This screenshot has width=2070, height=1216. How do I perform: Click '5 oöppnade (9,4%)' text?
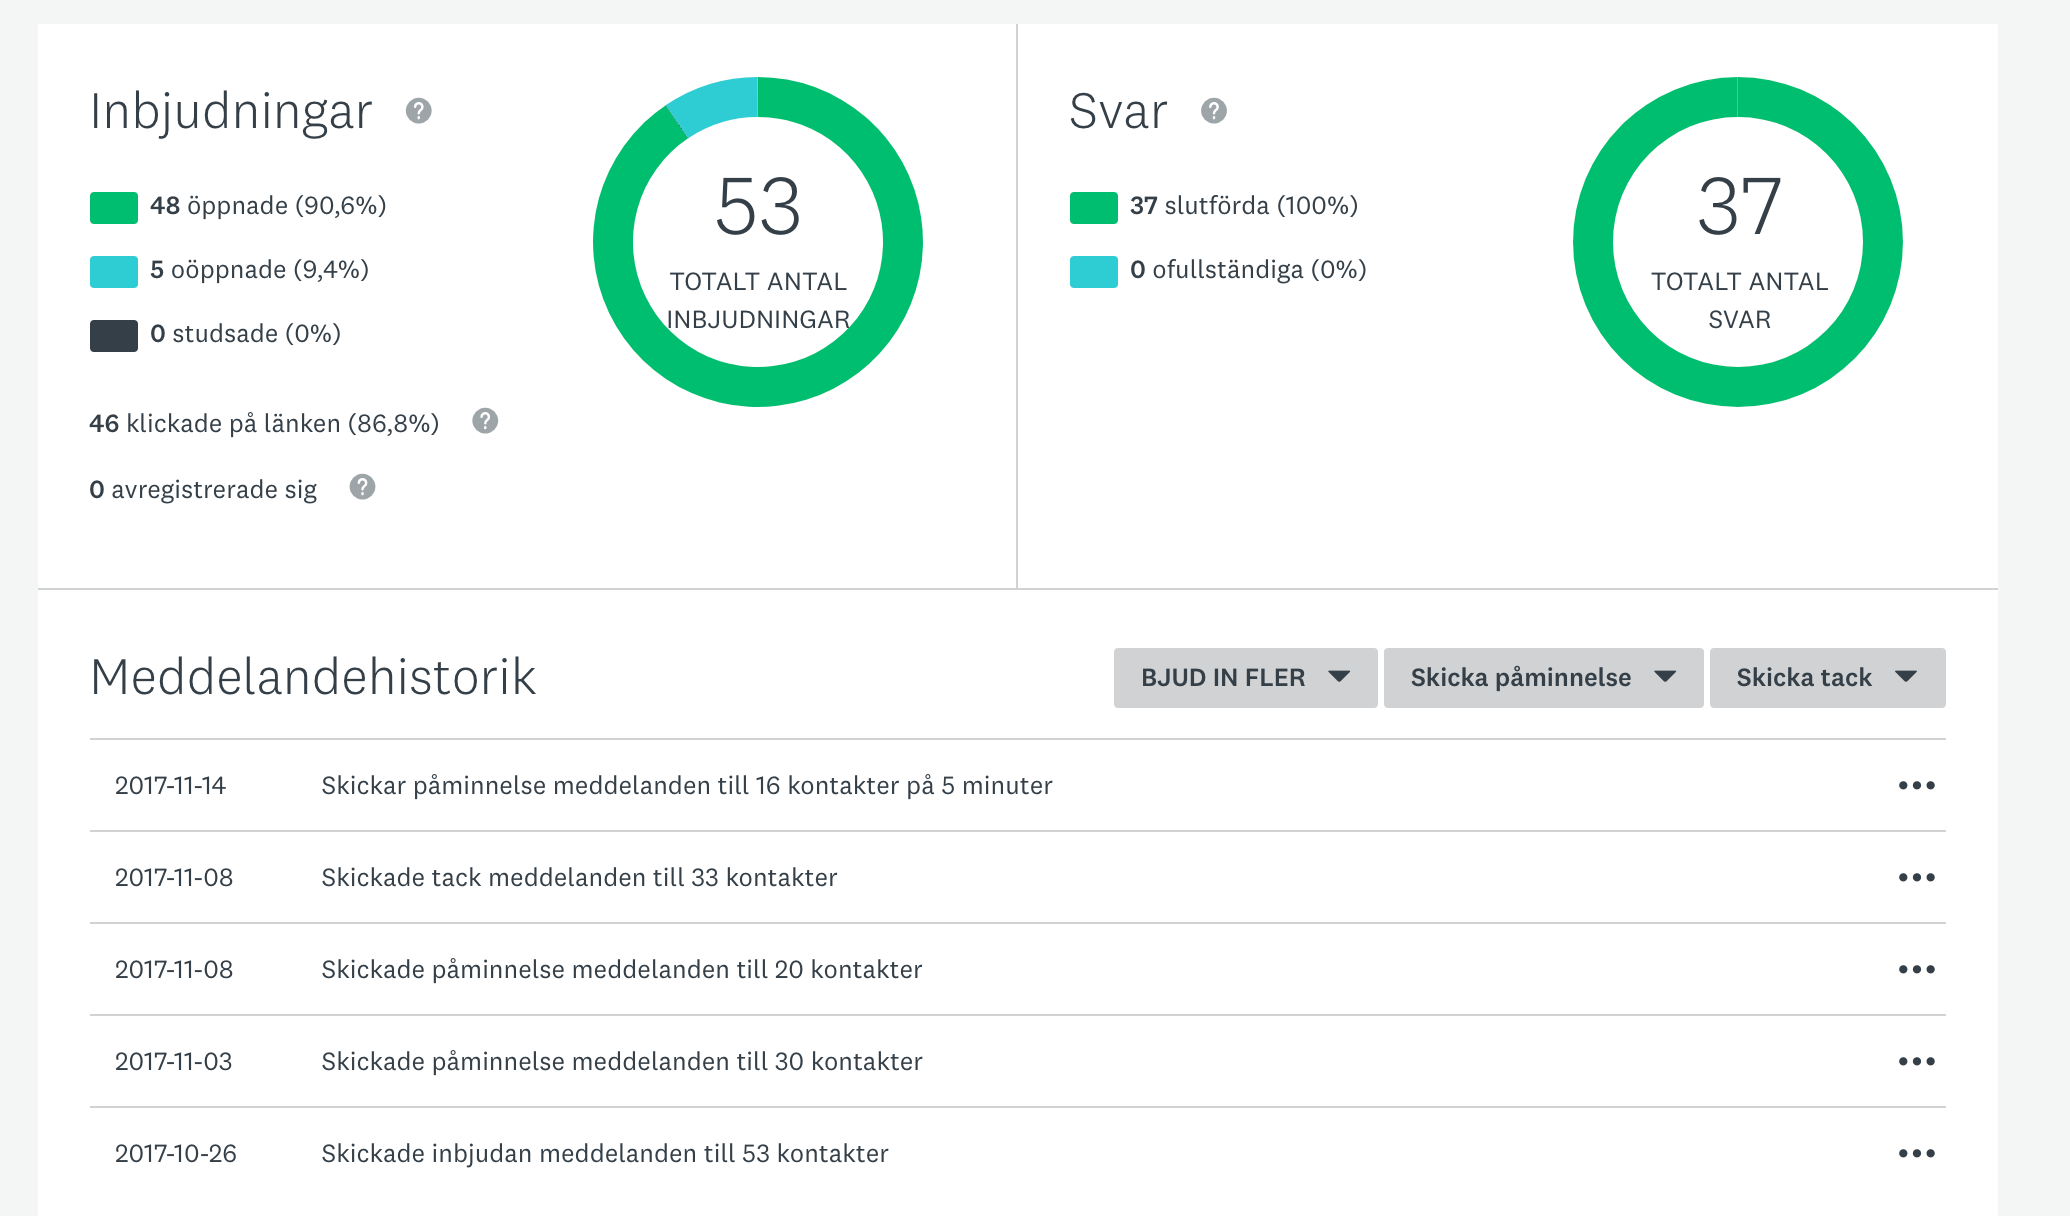[259, 270]
